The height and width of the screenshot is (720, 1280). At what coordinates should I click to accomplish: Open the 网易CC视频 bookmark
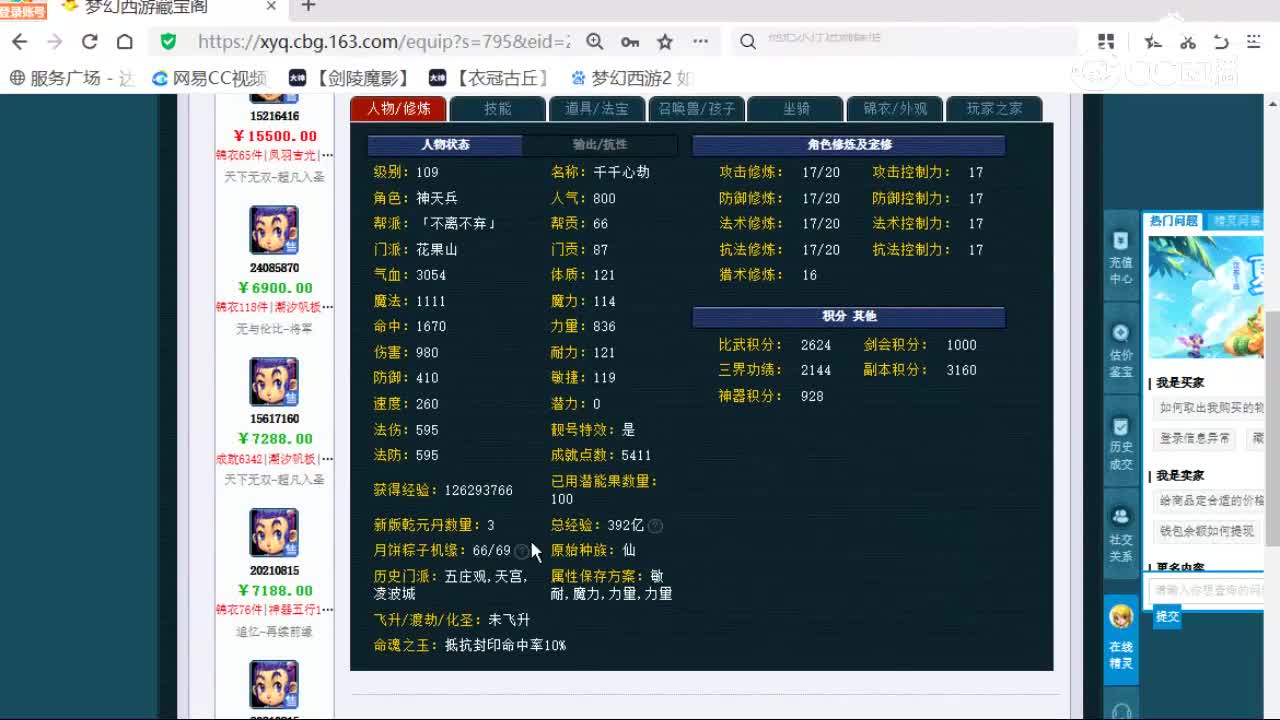[x=209, y=78]
